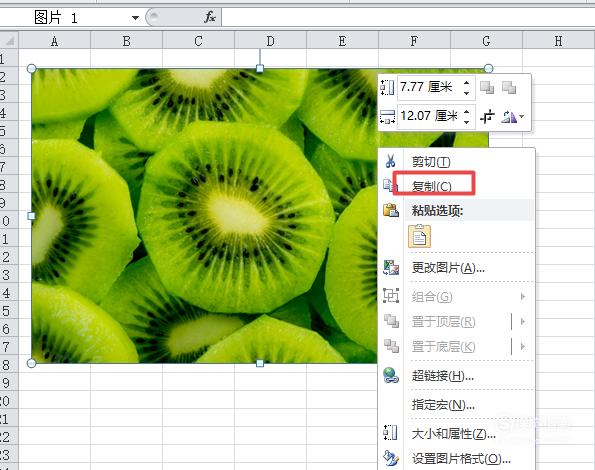Select column B header
This screenshot has height=470, width=595.
126,40
